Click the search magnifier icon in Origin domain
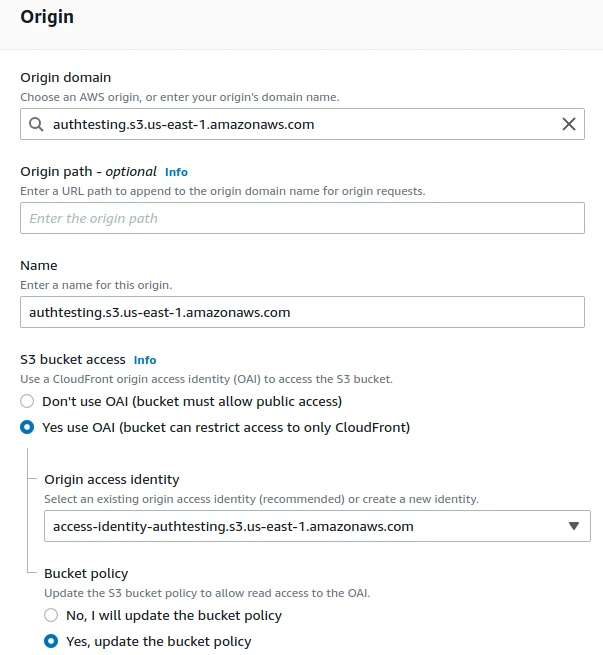This screenshot has height=655, width=603. point(36,125)
